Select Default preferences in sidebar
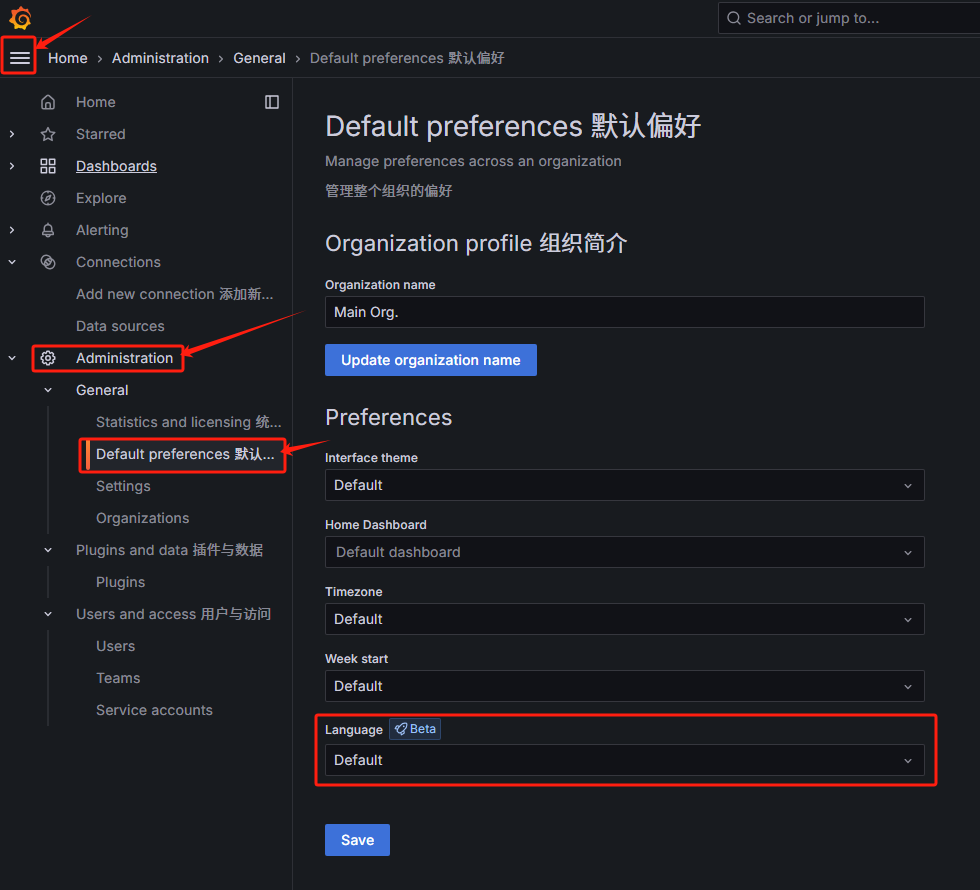The width and height of the screenshot is (980, 890). click(185, 454)
